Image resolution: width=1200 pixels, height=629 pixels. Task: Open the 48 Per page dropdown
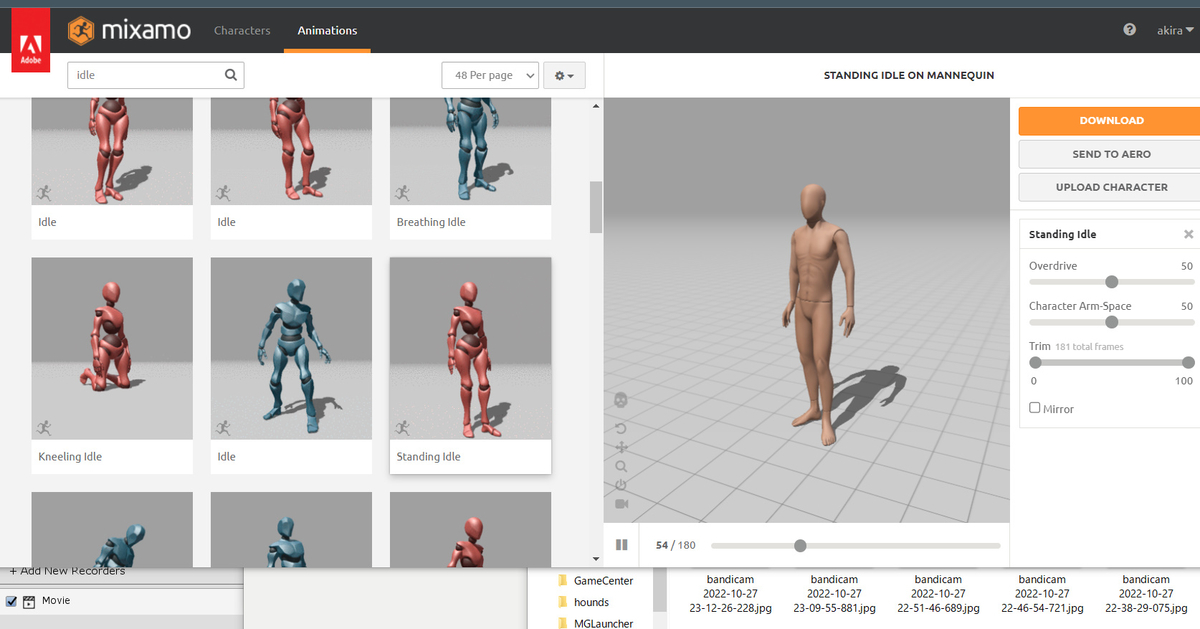(x=490, y=75)
